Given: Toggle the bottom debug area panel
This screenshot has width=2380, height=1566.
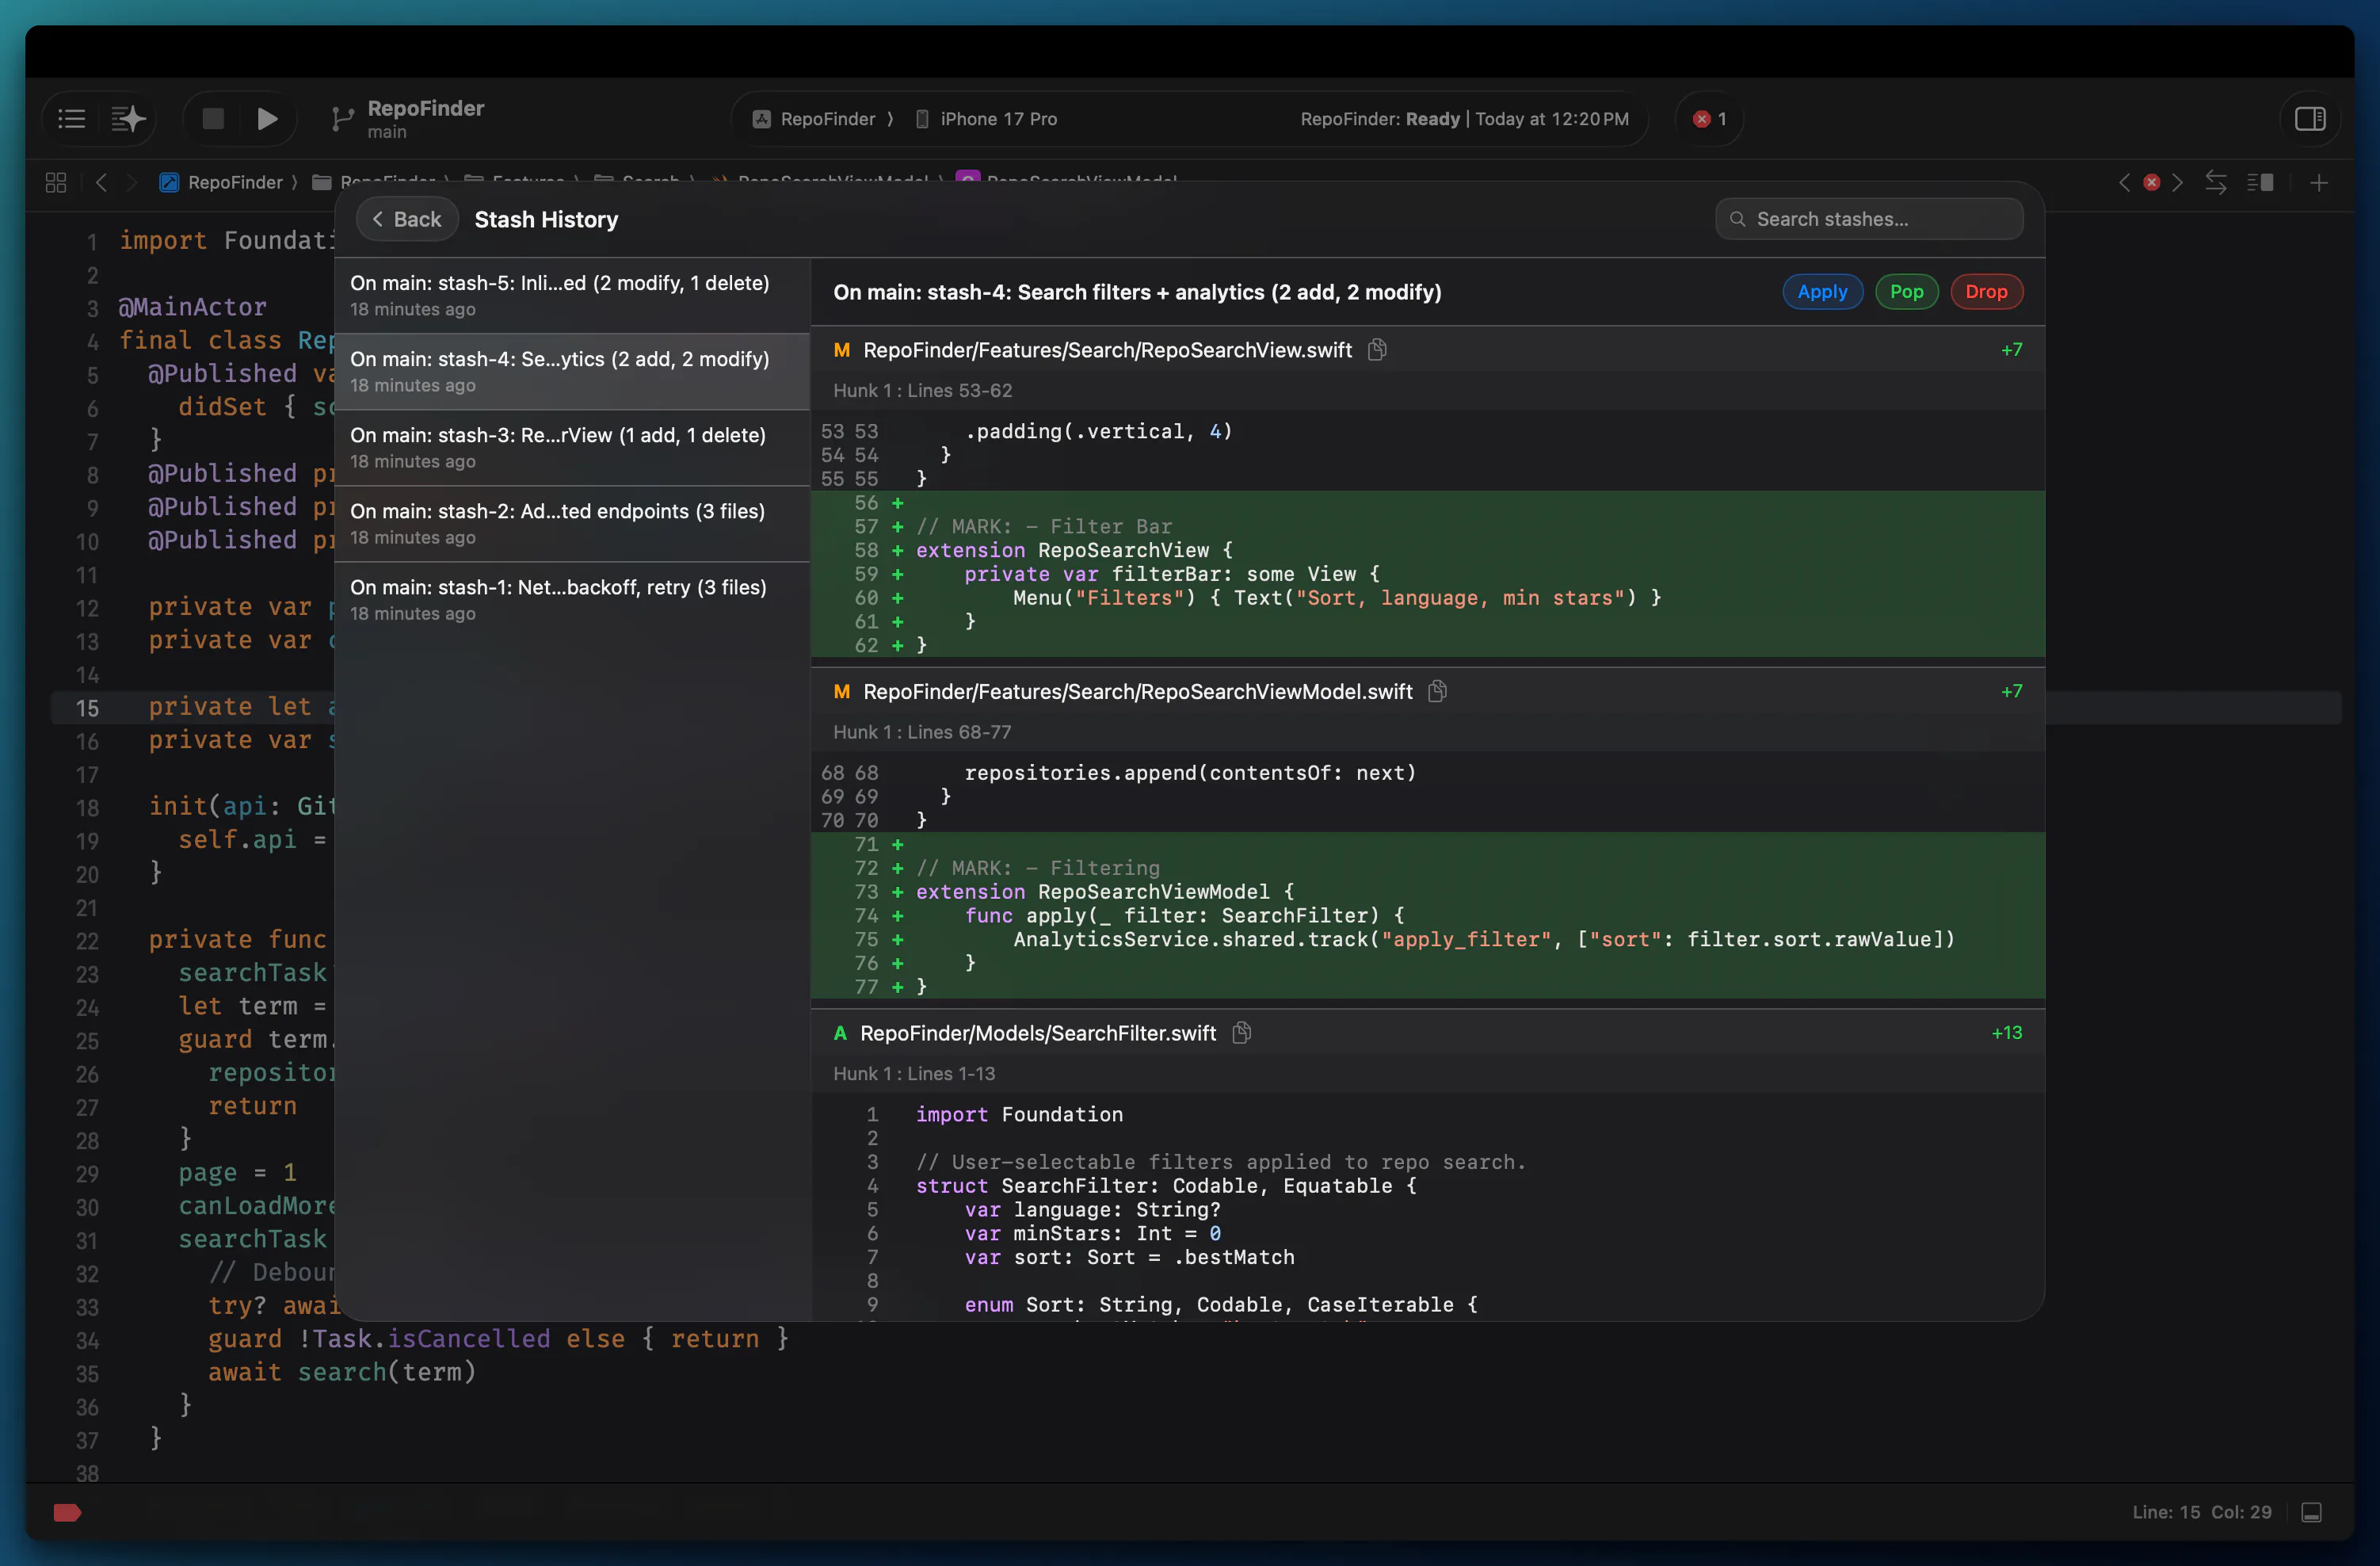Looking at the screenshot, I should coord(2311,1511).
